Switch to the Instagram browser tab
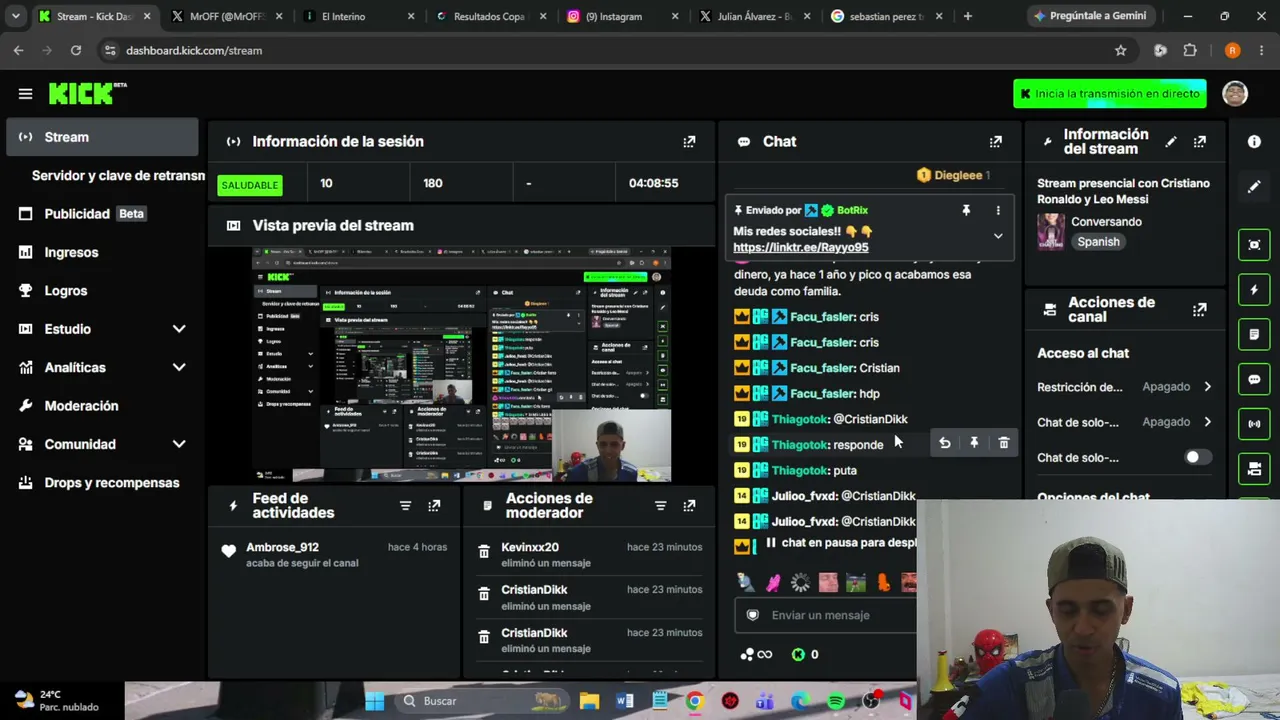 (623, 16)
